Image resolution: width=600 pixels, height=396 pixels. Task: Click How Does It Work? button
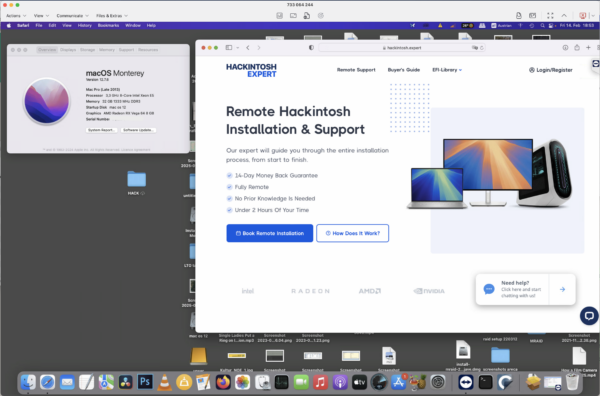[x=352, y=233]
